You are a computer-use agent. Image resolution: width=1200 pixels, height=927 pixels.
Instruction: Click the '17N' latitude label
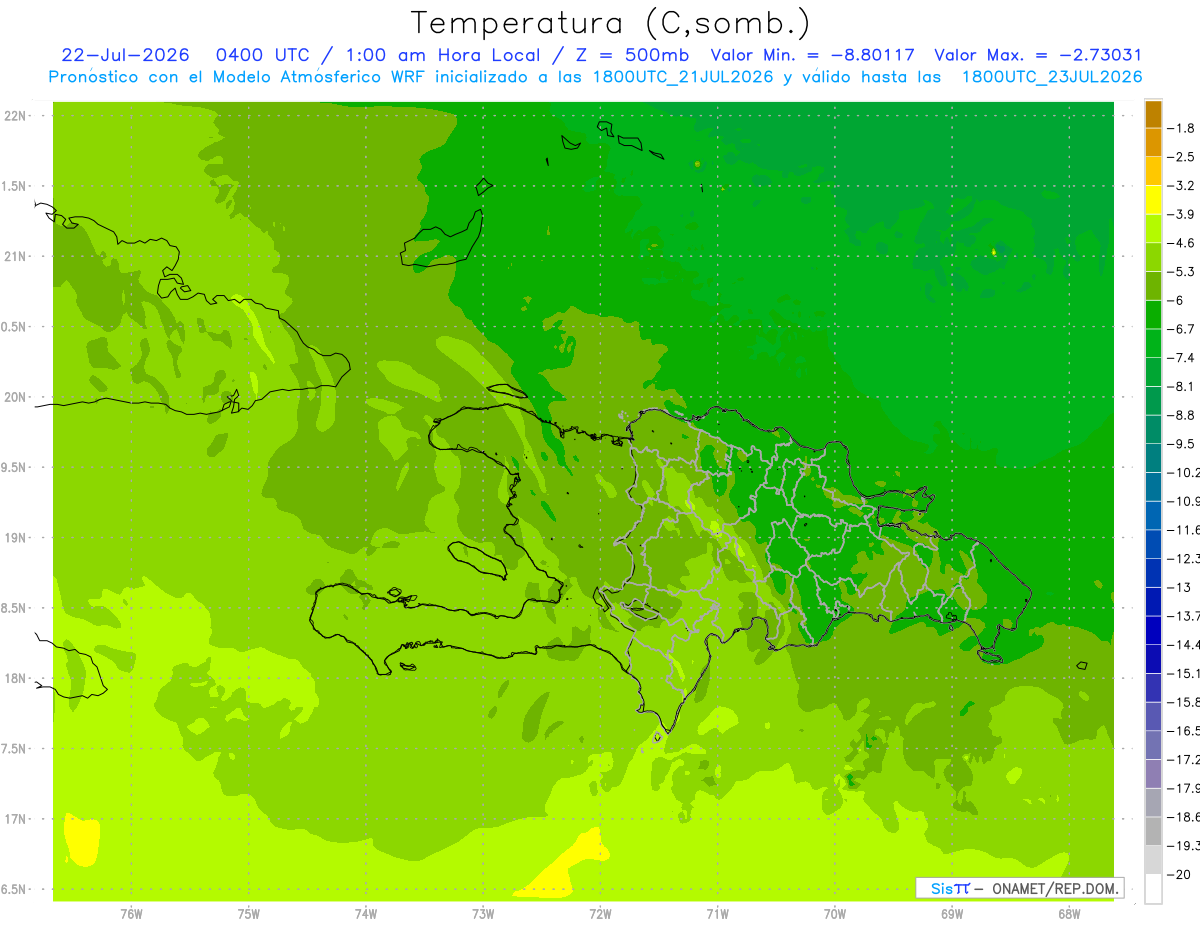pyautogui.click(x=17, y=819)
